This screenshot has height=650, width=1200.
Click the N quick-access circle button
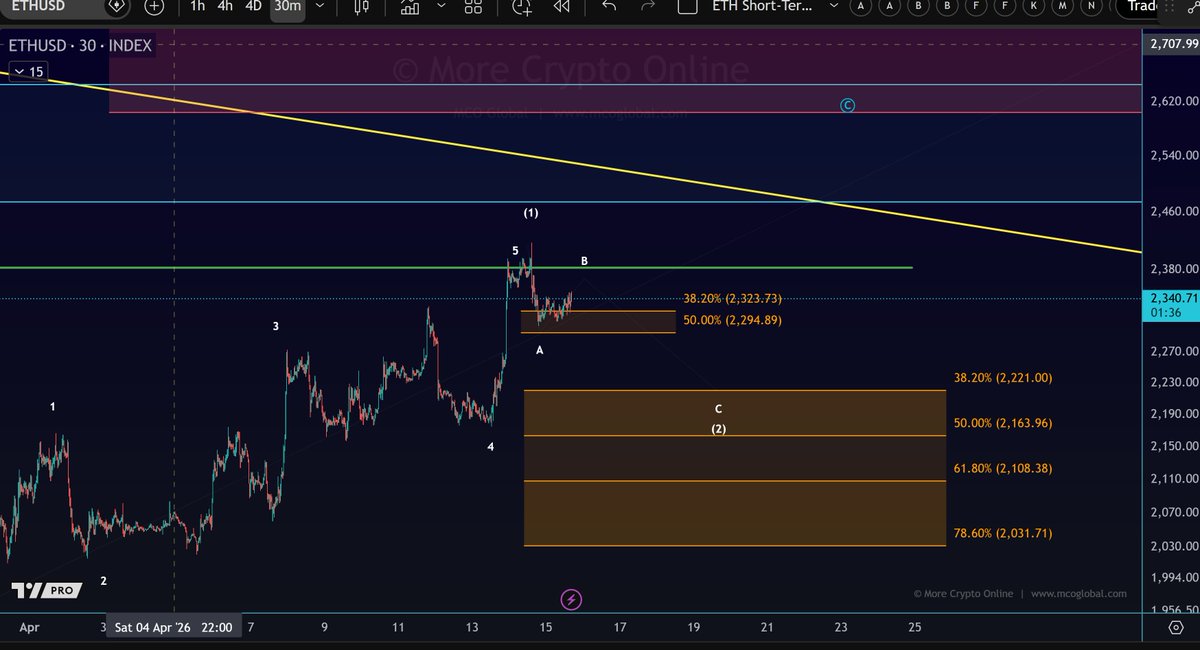pyautogui.click(x=1093, y=6)
